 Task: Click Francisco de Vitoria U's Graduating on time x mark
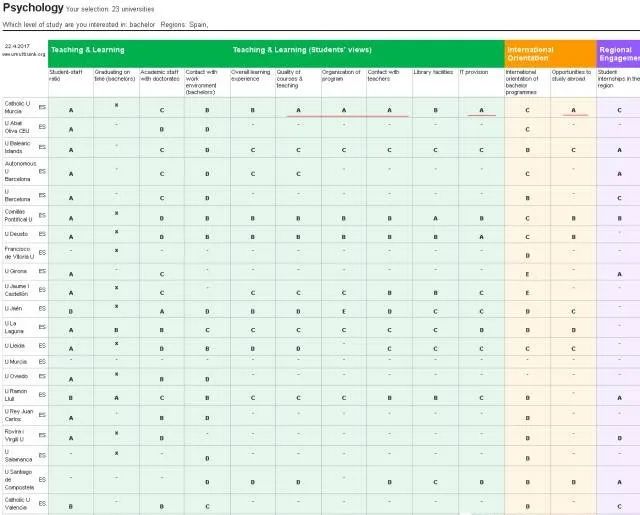[116, 250]
